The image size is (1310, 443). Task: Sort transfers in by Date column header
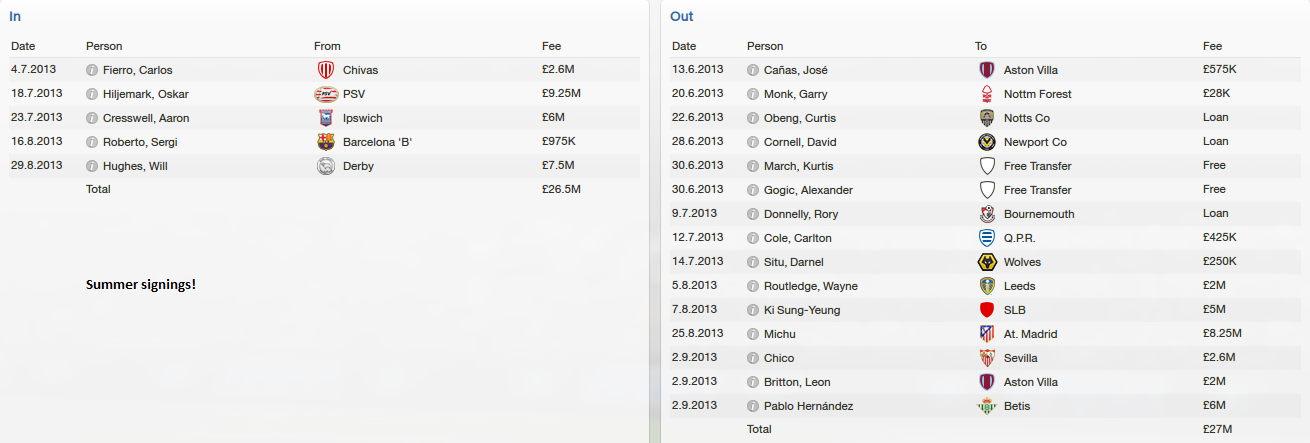tap(23, 46)
